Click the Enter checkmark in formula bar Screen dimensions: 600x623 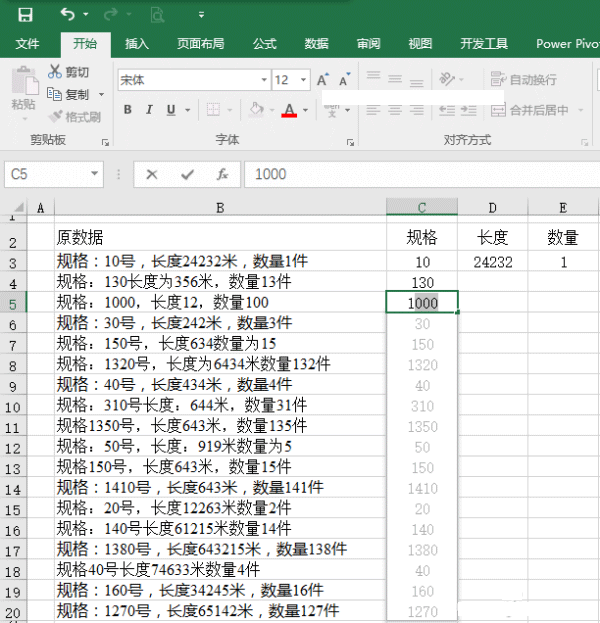tap(187, 174)
